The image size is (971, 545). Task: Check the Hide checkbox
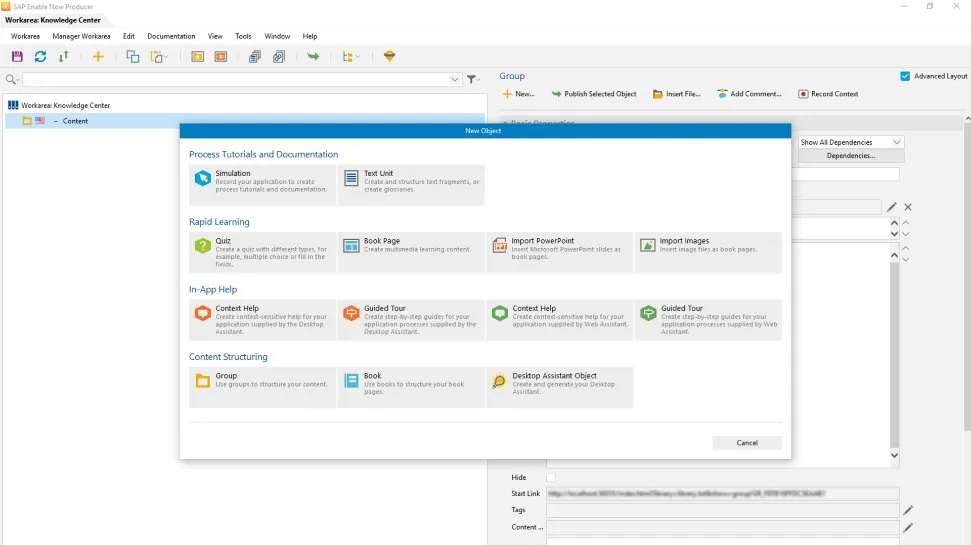pos(551,477)
